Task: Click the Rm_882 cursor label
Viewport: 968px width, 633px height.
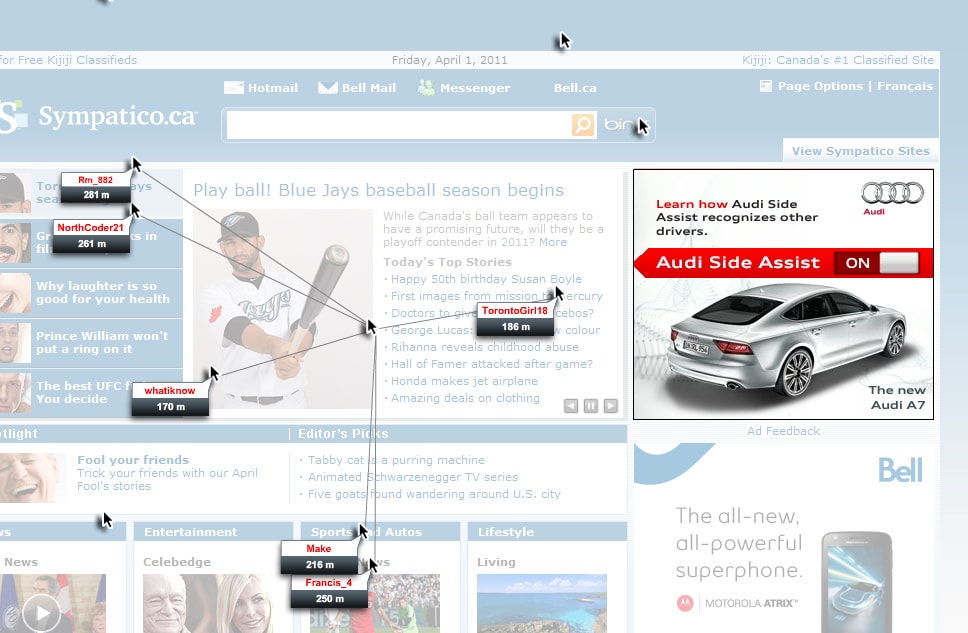Action: (x=96, y=187)
